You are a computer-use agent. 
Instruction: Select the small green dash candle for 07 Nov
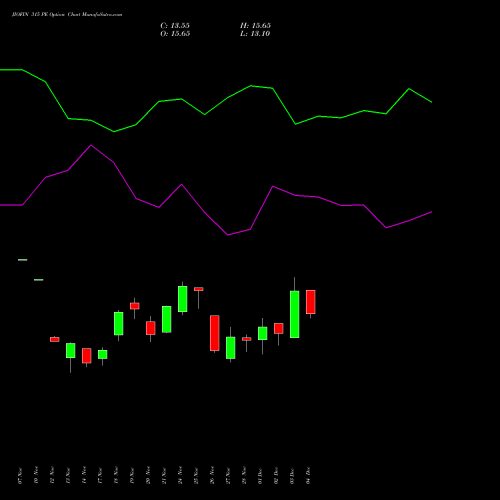[x=23, y=260]
